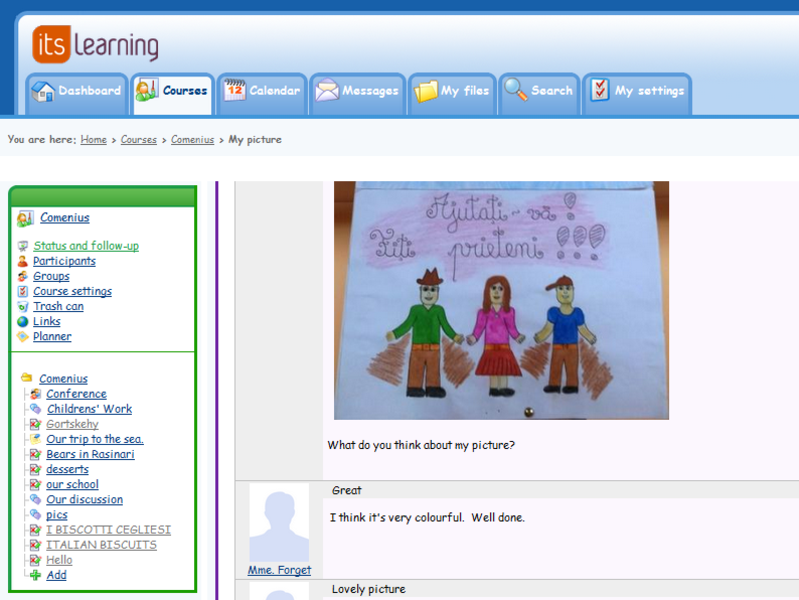
Task: Click the Messages envelope icon
Action: [327, 90]
